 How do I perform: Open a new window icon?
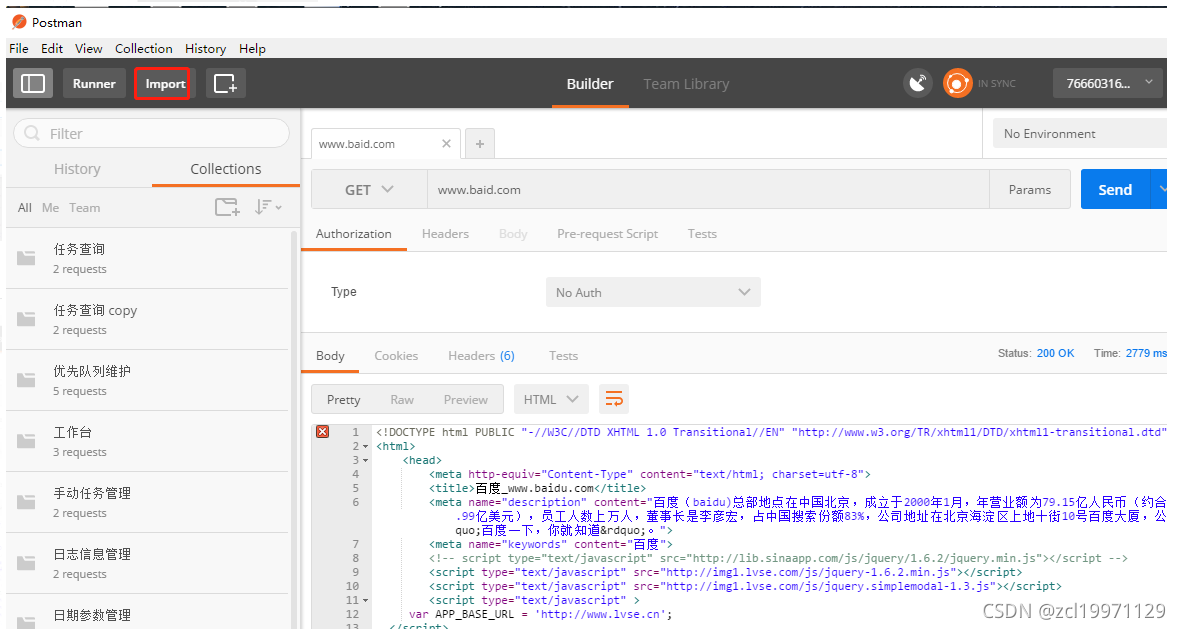[x=225, y=84]
